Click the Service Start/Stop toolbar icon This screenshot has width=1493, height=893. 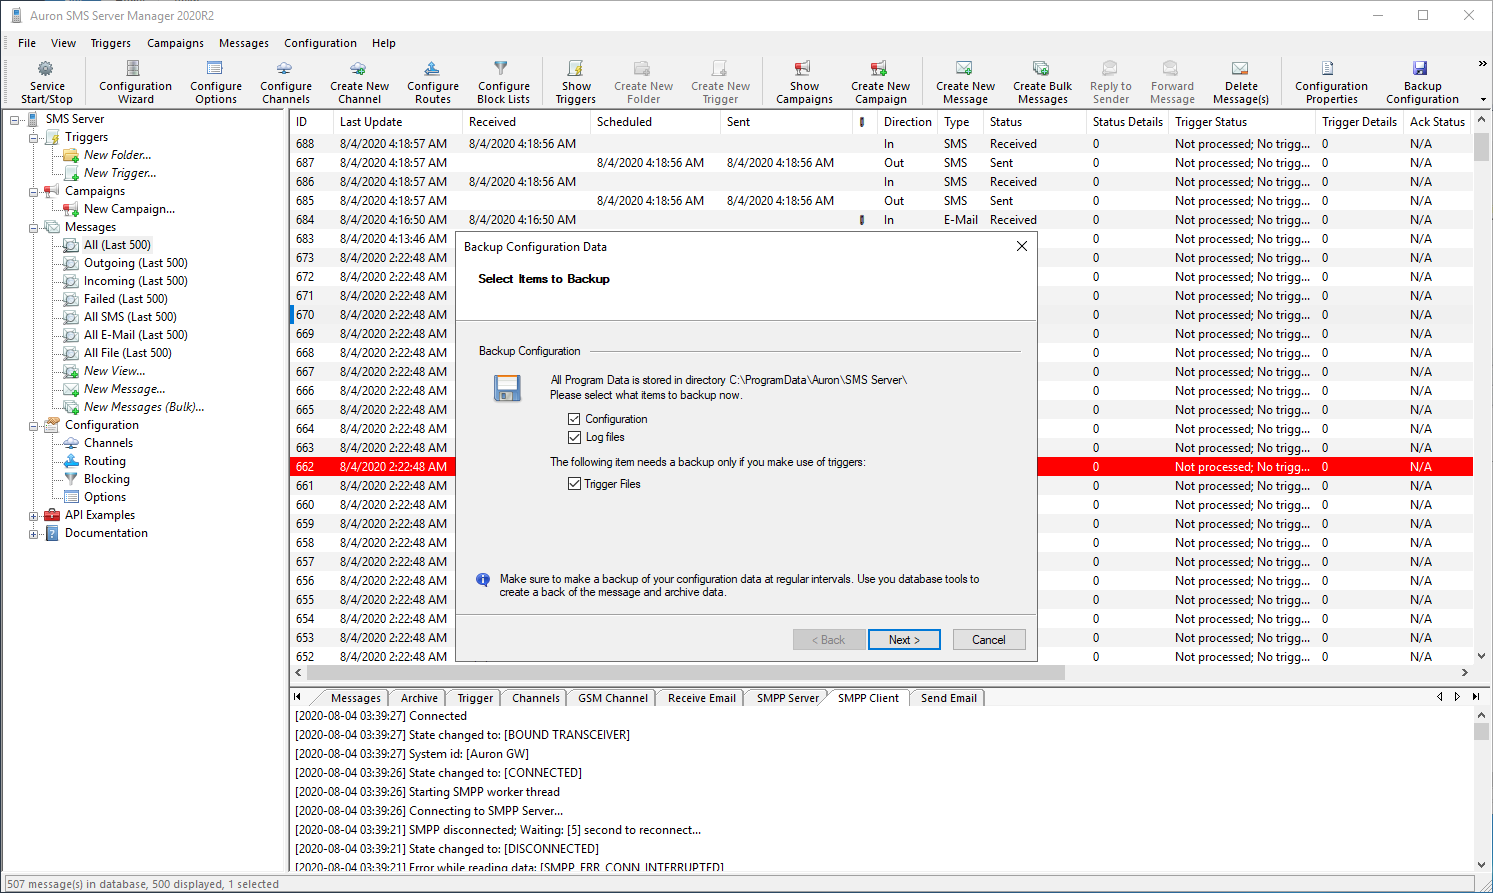46,69
